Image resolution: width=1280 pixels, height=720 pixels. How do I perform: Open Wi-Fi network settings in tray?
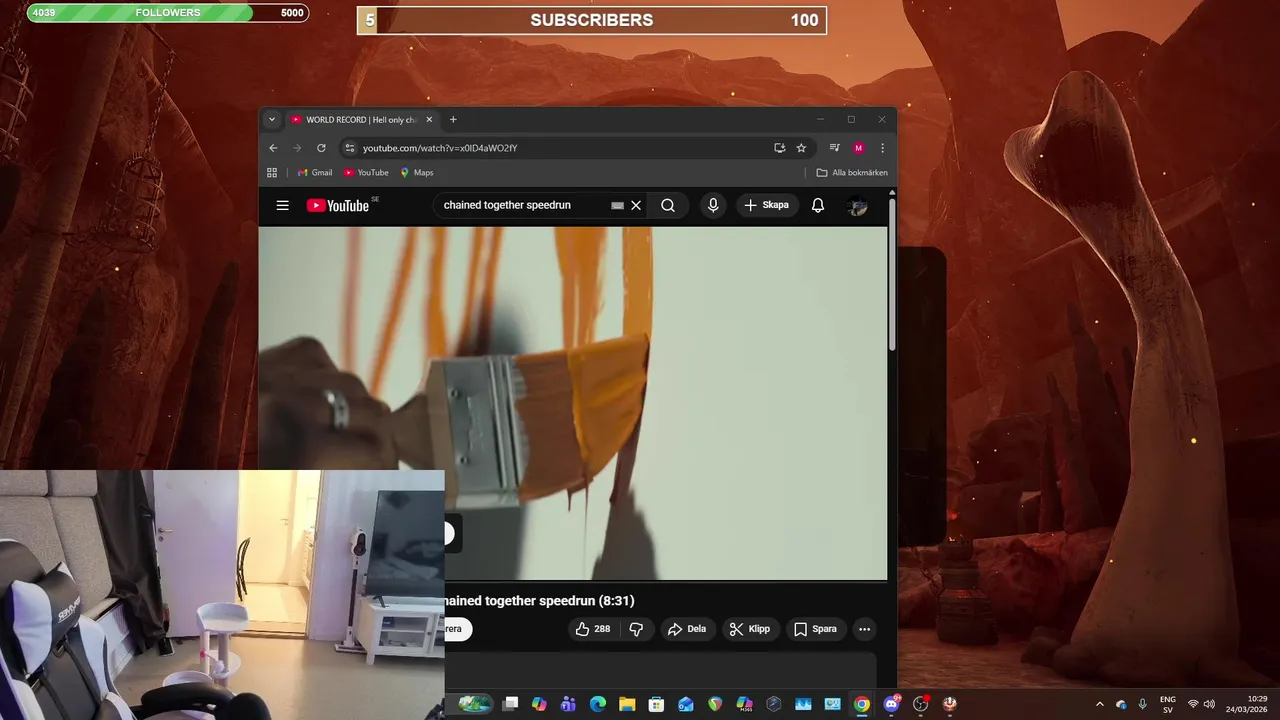click(x=1193, y=704)
